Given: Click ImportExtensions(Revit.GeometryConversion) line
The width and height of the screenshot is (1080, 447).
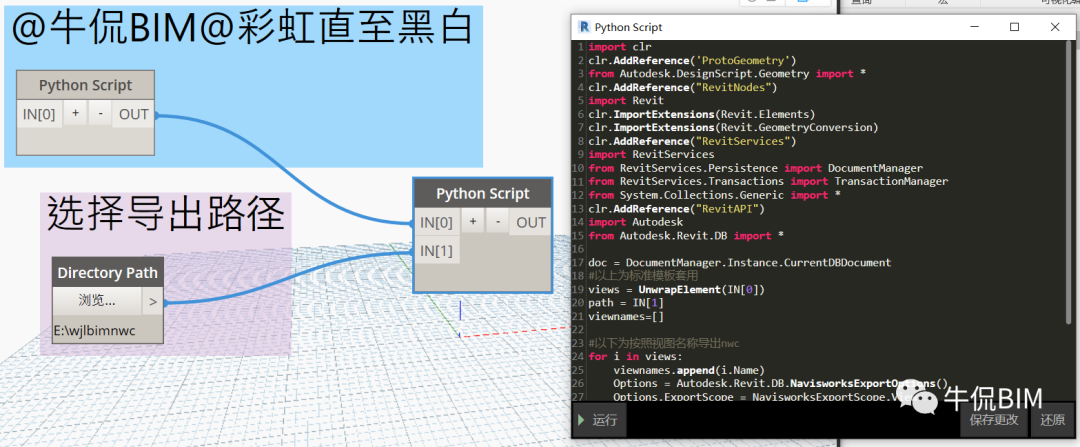Looking at the screenshot, I should 734,127.
